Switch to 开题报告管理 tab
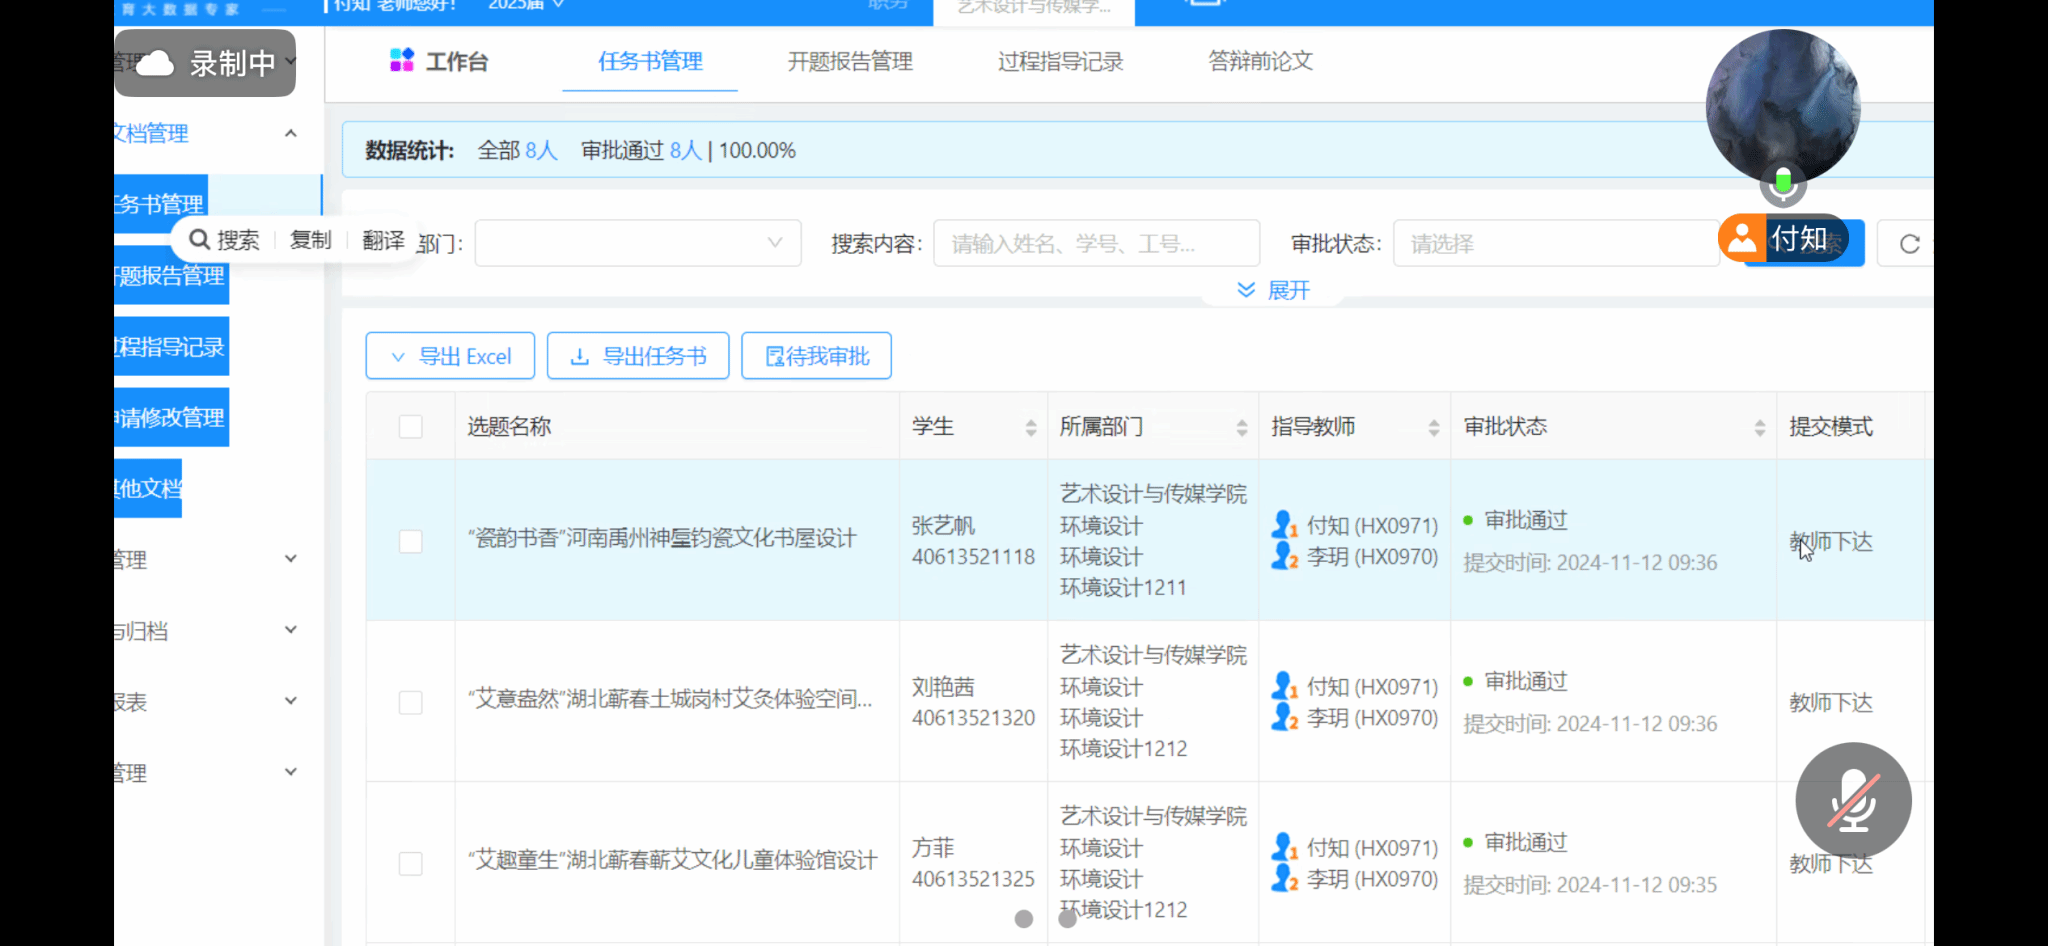 click(x=849, y=62)
